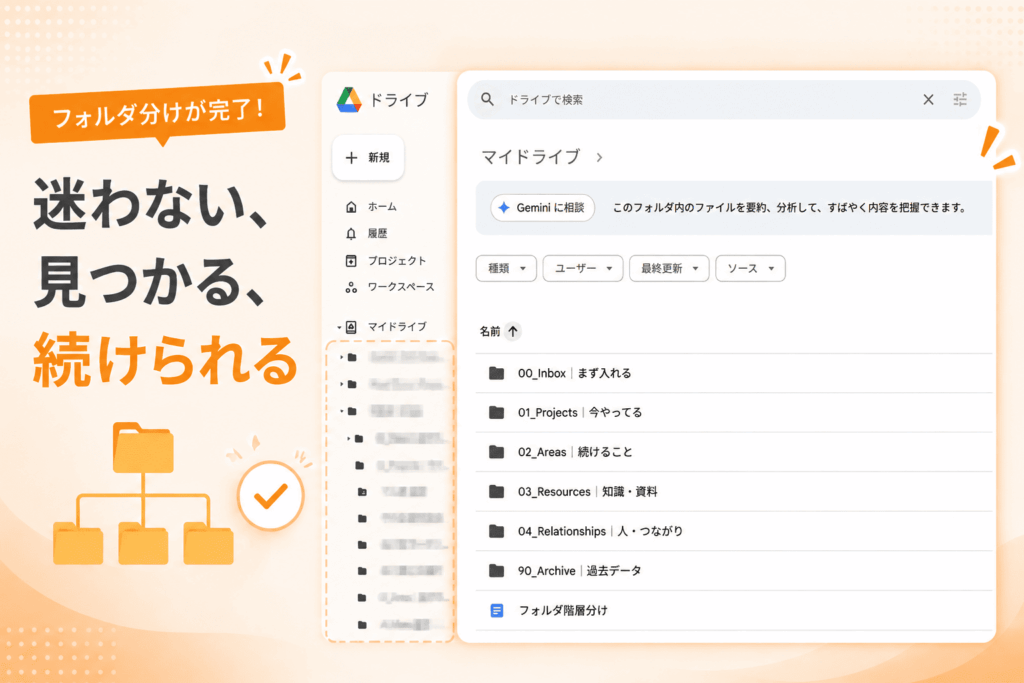This screenshot has width=1024, height=683.
Task: Open プロジェクト in the sidebar
Action: tap(396, 261)
